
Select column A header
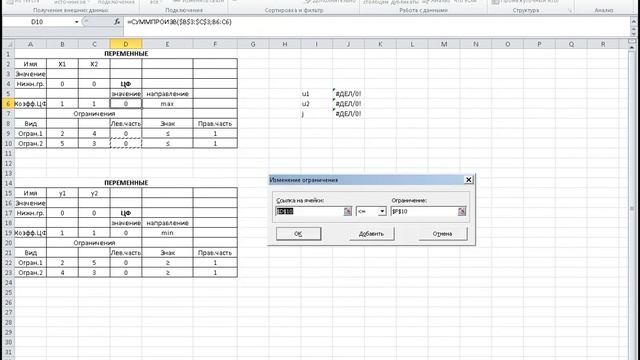click(x=31, y=44)
